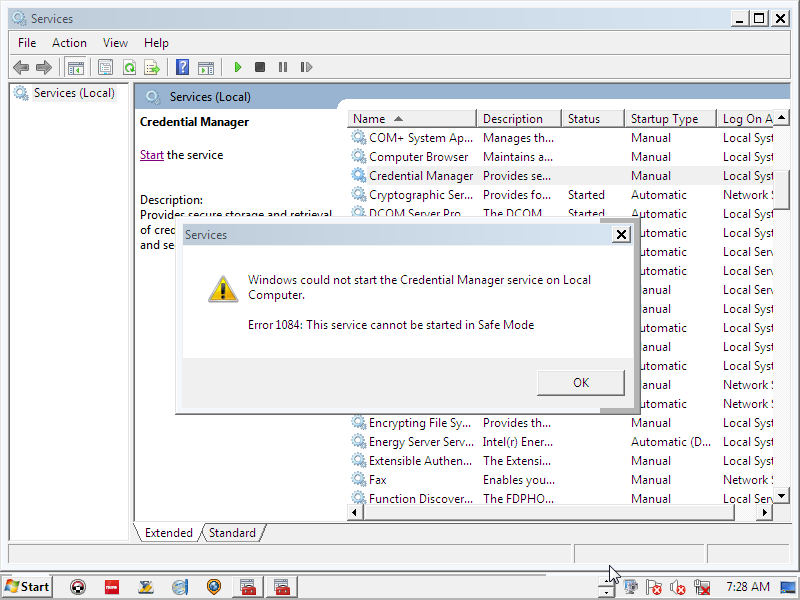
Task: Click the 7:28 AM clock
Action: (747, 587)
